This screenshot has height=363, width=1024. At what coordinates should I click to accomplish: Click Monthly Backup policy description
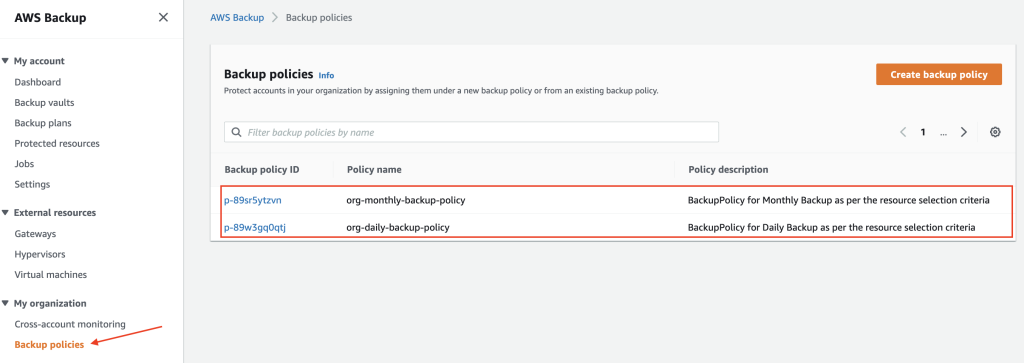839,200
